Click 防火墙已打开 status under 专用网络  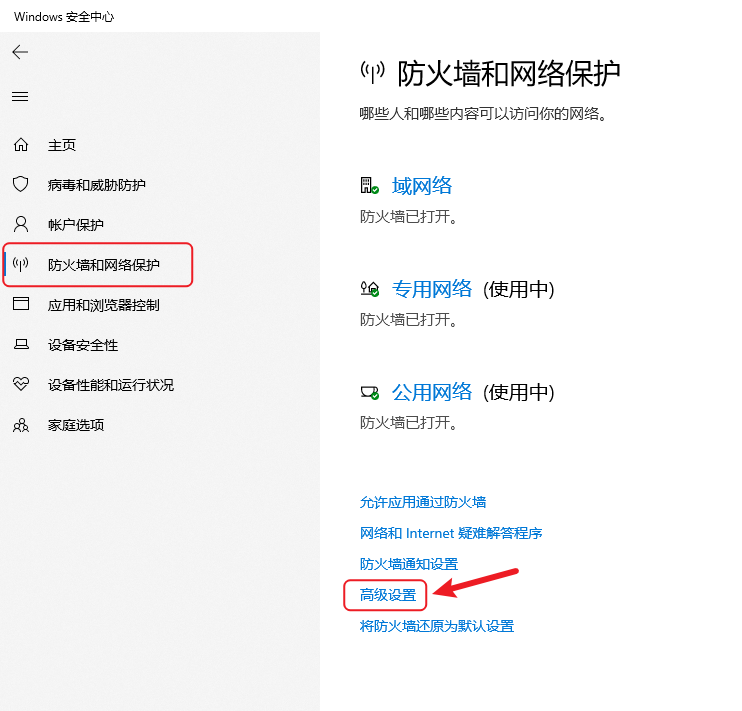[x=408, y=320]
